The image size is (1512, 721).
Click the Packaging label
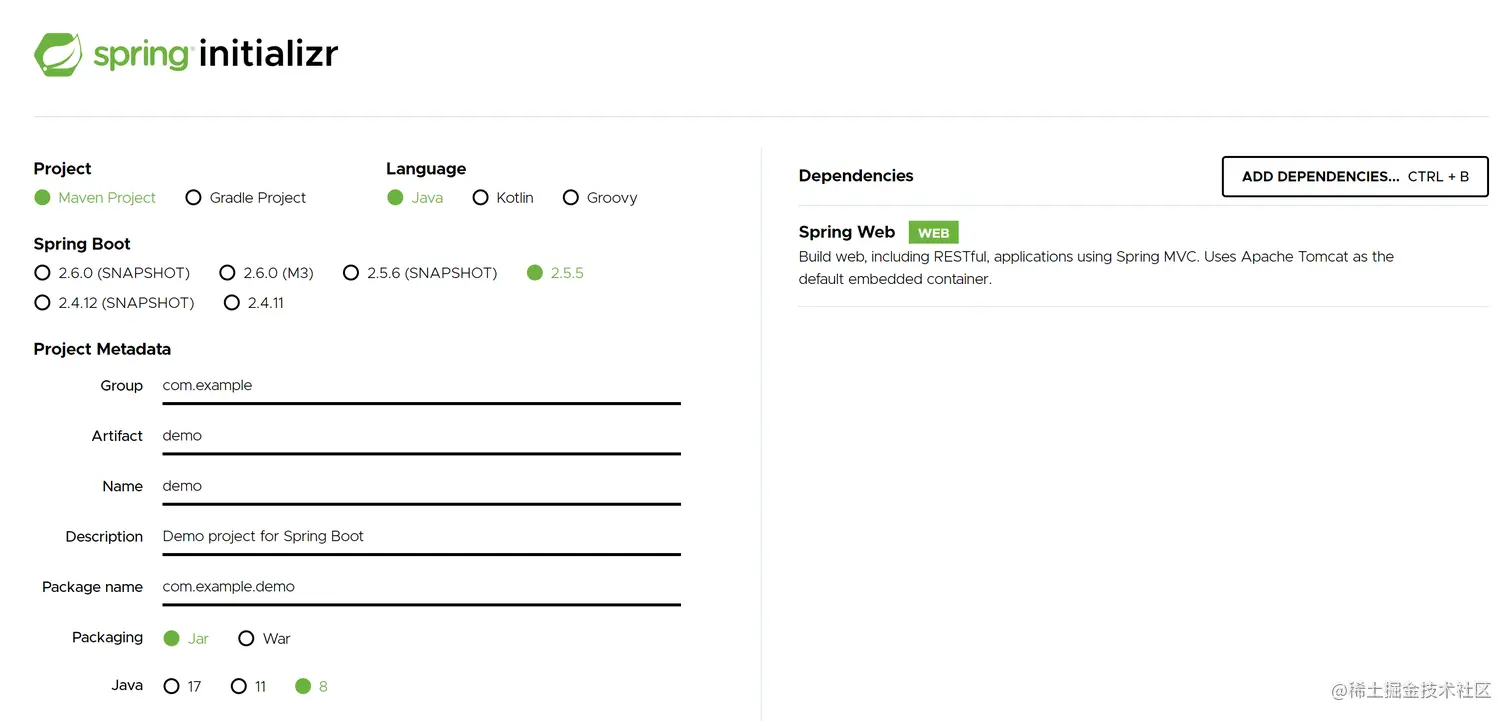pos(107,637)
